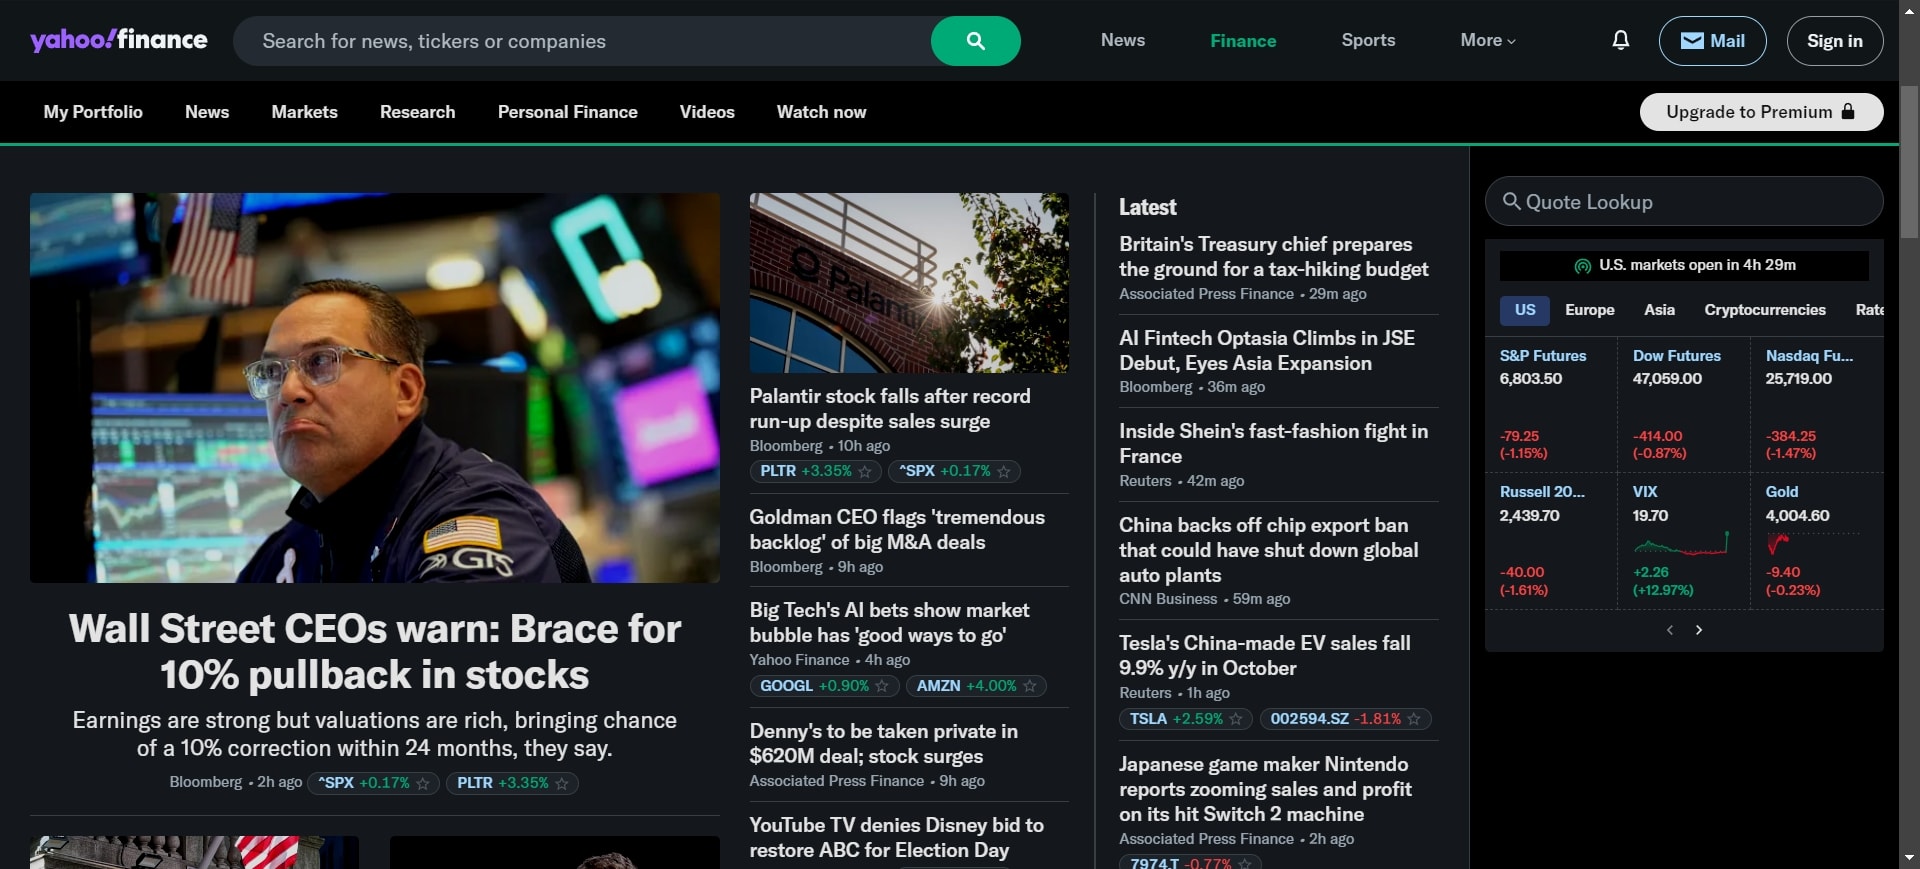
Task: Star TSLA ticker to follow
Action: (x=1236, y=719)
